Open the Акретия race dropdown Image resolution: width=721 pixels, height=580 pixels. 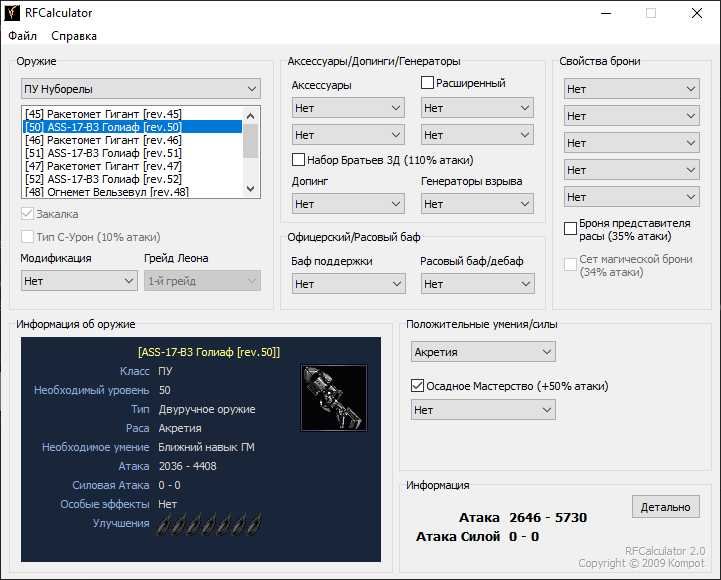(x=483, y=352)
